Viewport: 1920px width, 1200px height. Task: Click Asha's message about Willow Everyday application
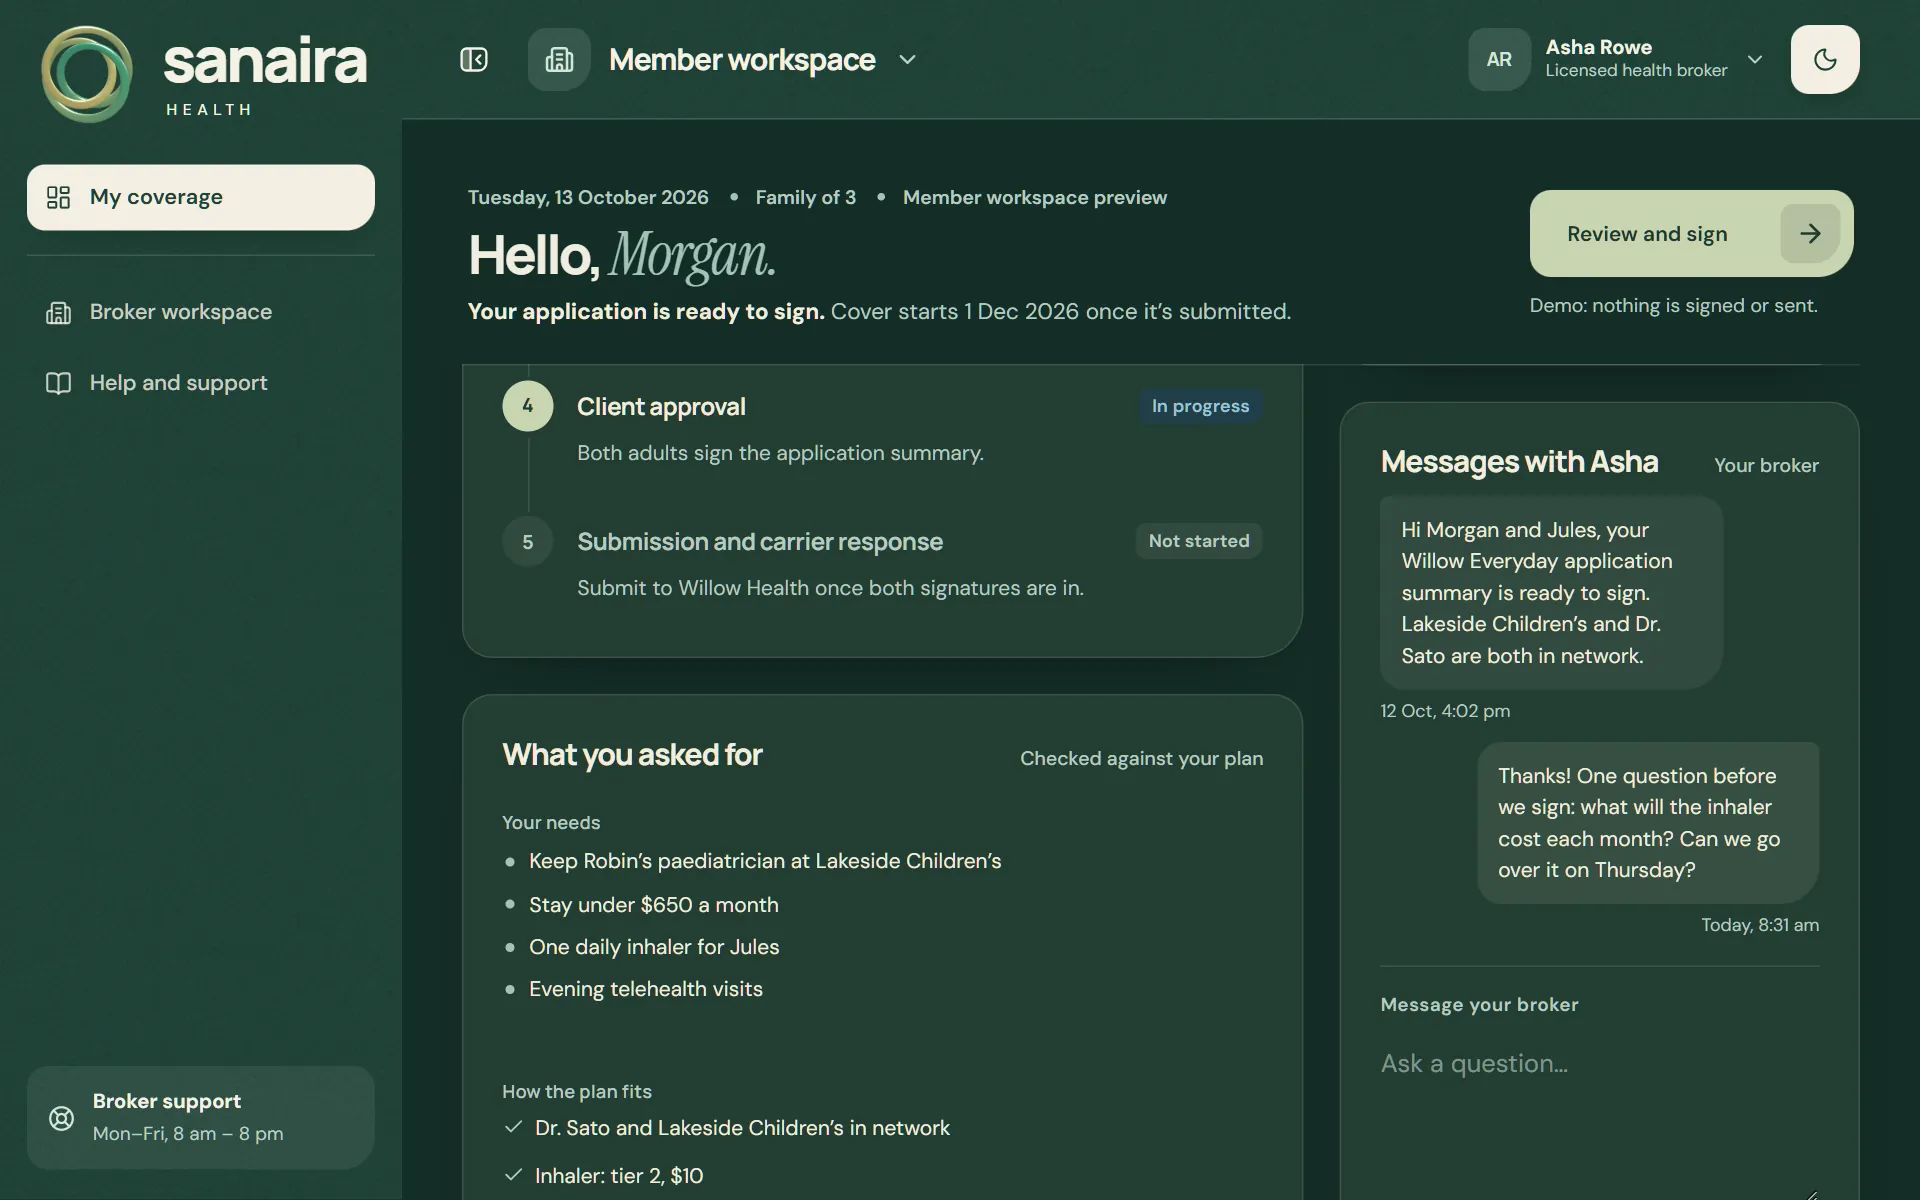[1551, 593]
